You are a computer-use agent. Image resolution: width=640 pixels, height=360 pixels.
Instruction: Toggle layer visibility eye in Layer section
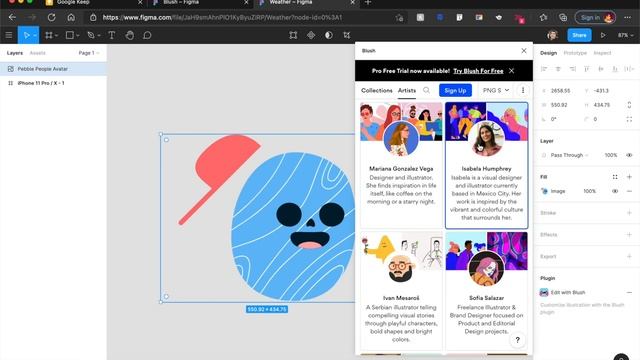[x=629, y=155]
